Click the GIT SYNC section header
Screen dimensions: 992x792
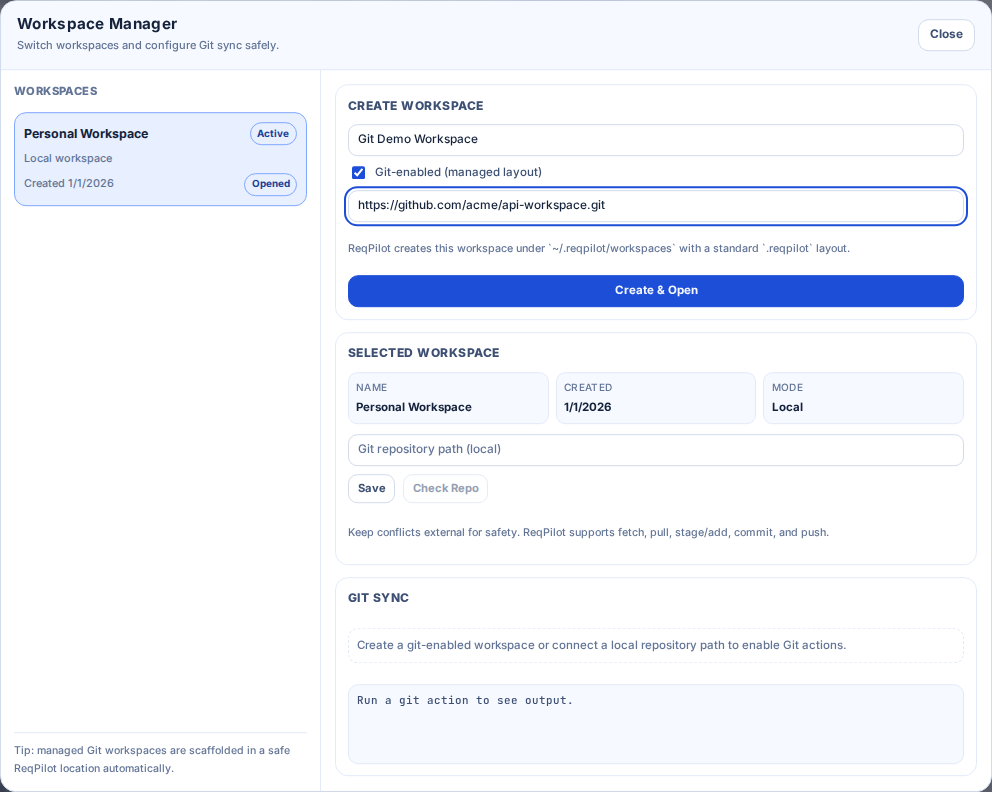click(377, 597)
